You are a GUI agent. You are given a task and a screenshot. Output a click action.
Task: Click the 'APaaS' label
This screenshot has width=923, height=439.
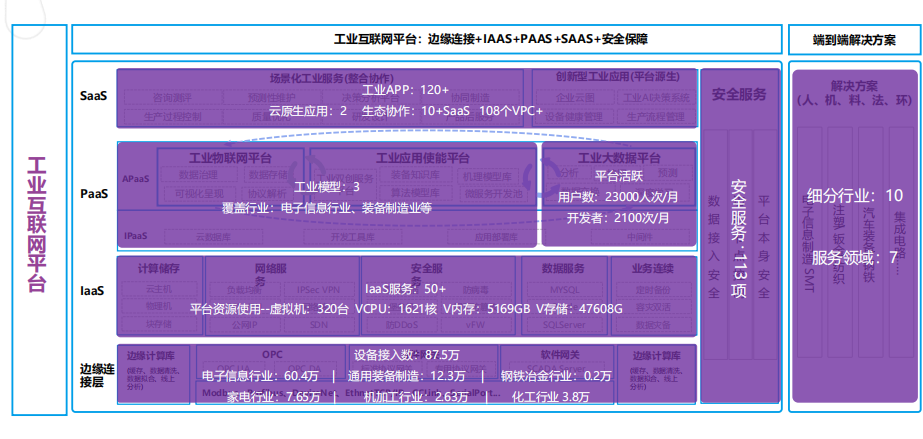[136, 178]
